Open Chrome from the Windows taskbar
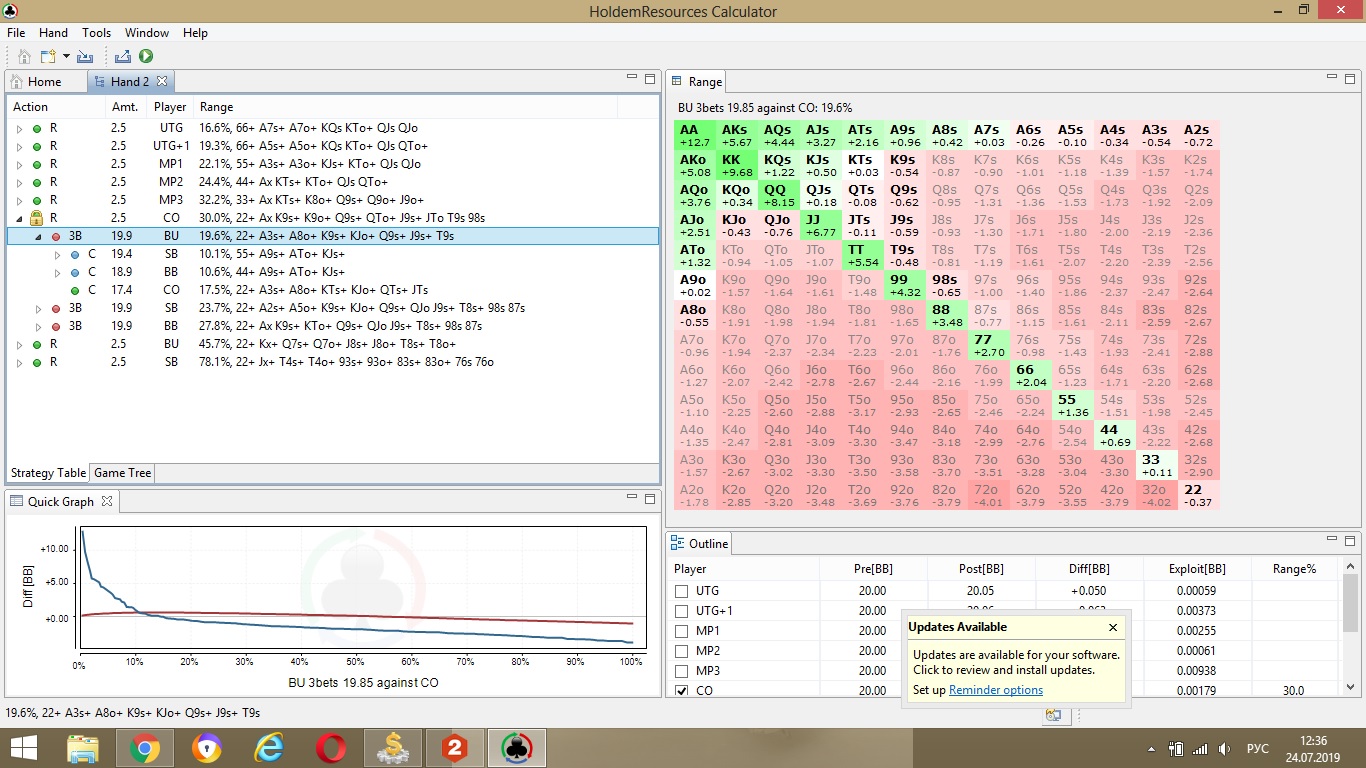The height and width of the screenshot is (768, 1366). (144, 748)
